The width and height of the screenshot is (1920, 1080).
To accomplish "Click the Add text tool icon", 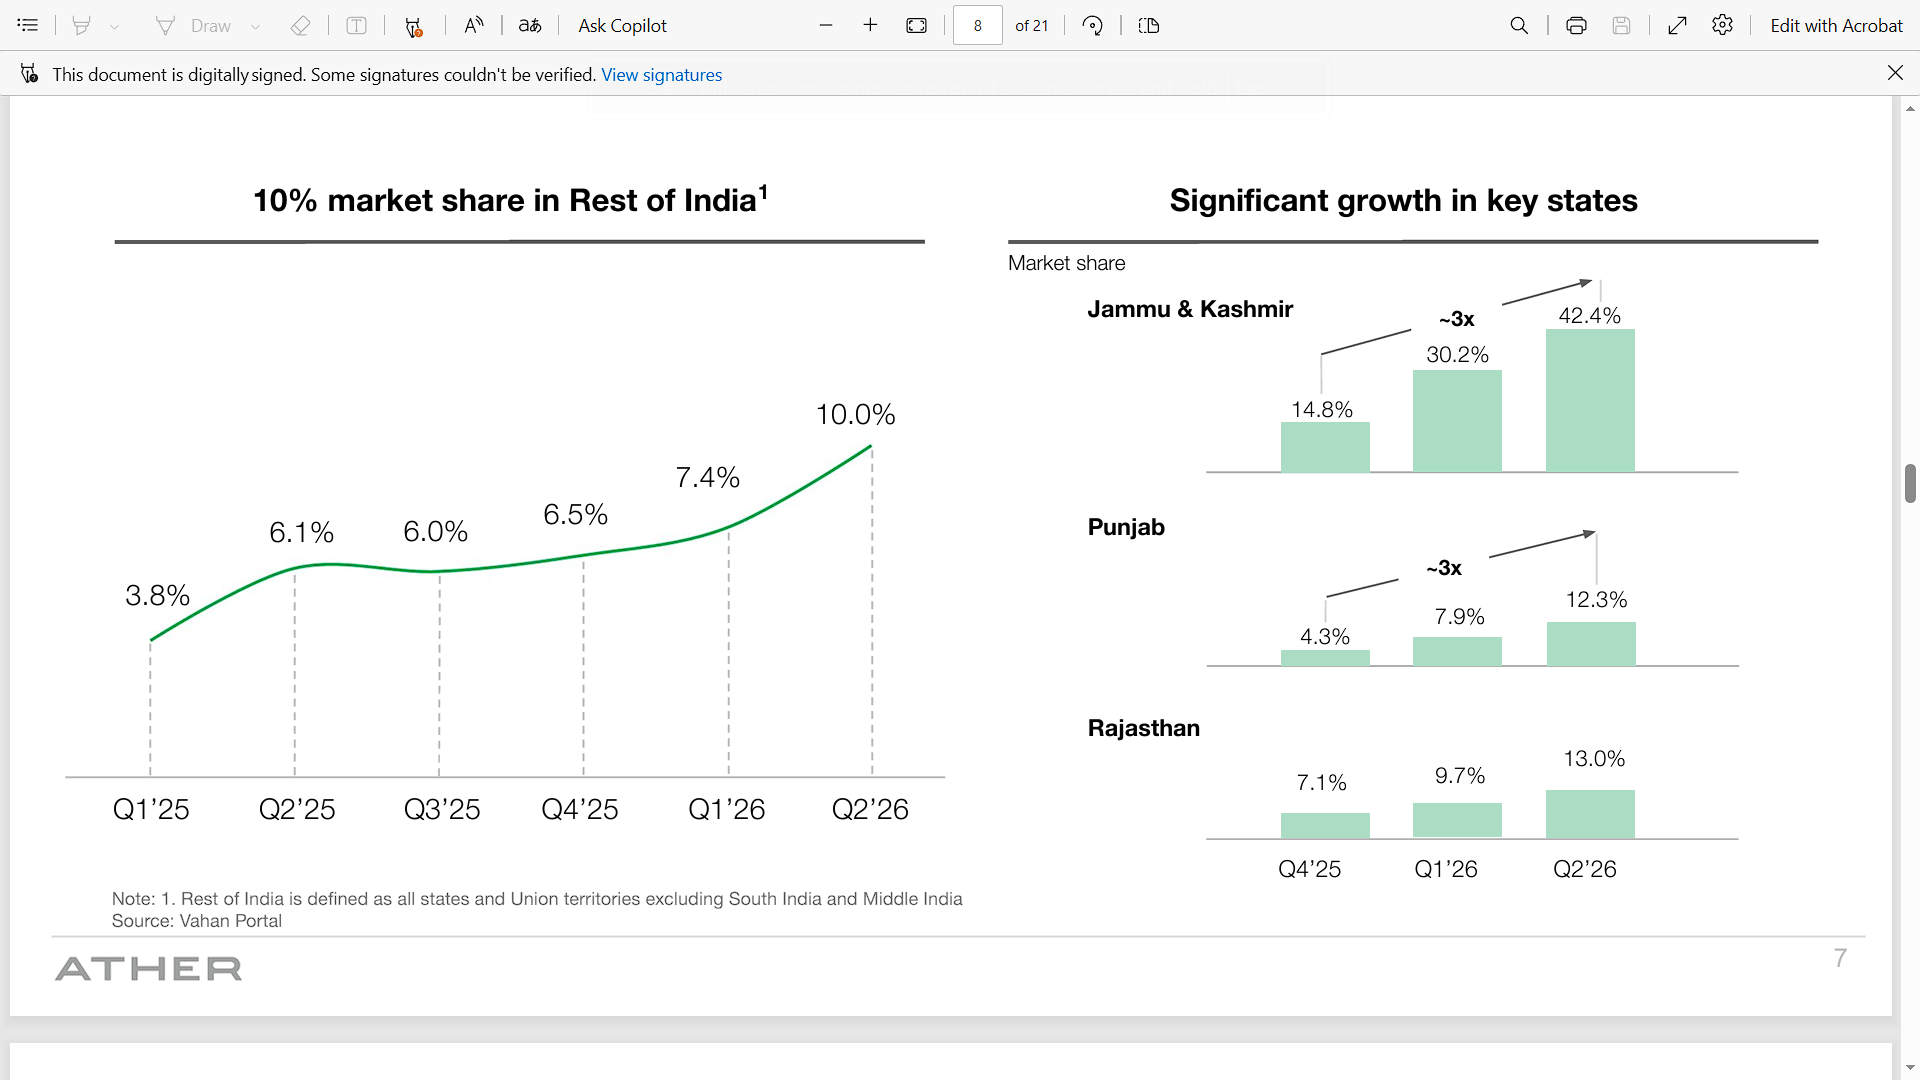I will 356,25.
